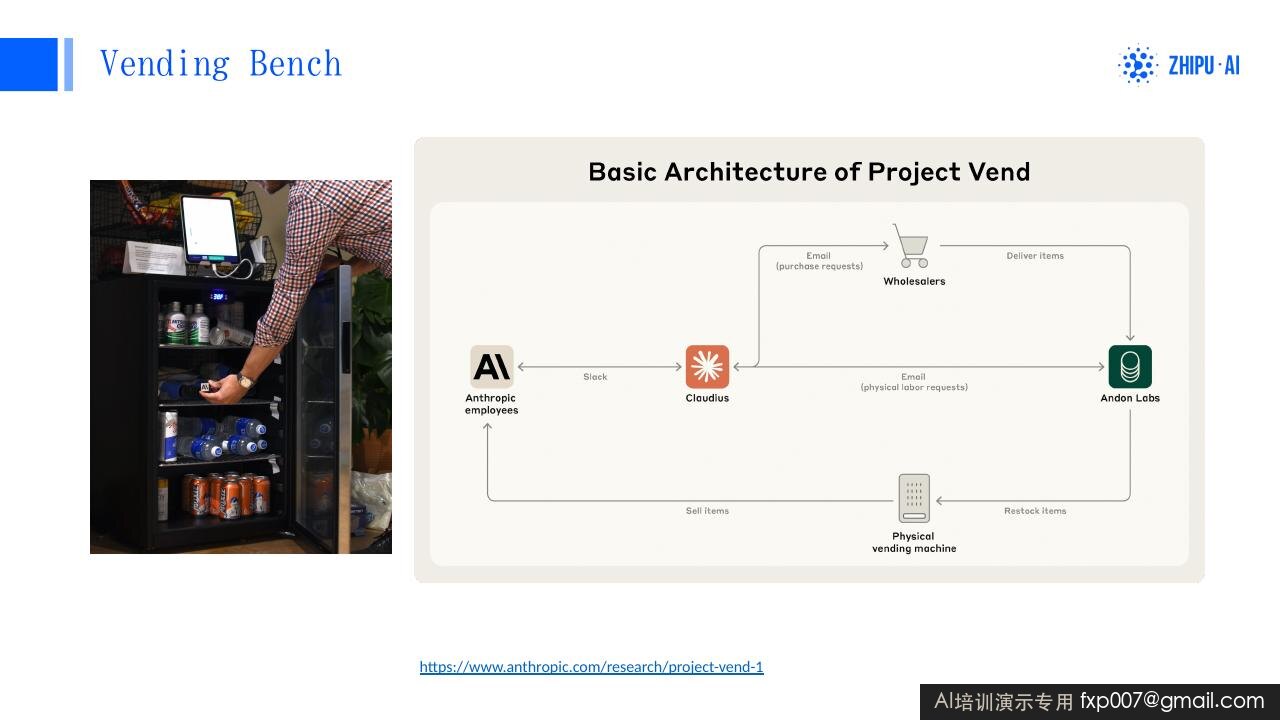Image resolution: width=1280 pixels, height=720 pixels.
Task: Select the Email purchase requests label
Action: point(819,261)
